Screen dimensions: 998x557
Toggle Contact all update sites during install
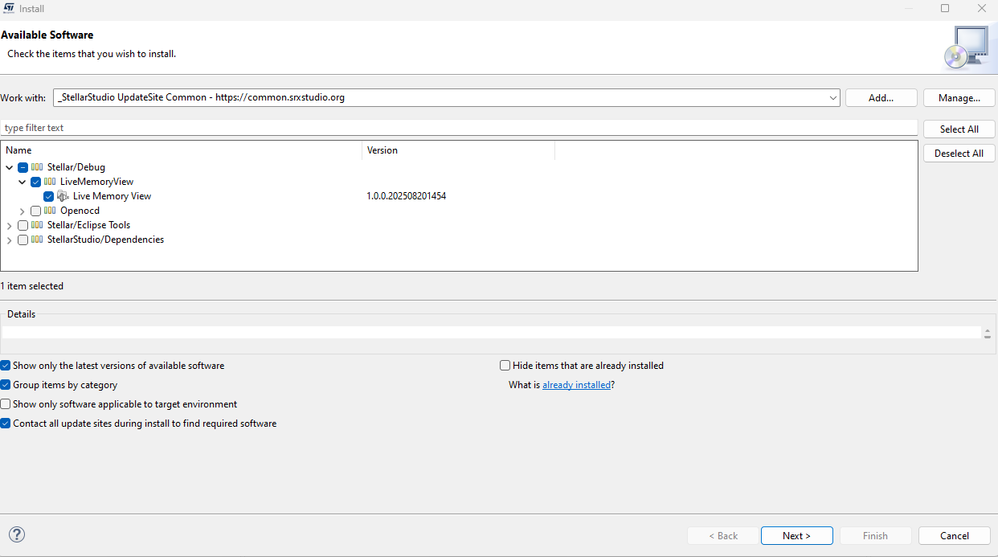pos(6,423)
